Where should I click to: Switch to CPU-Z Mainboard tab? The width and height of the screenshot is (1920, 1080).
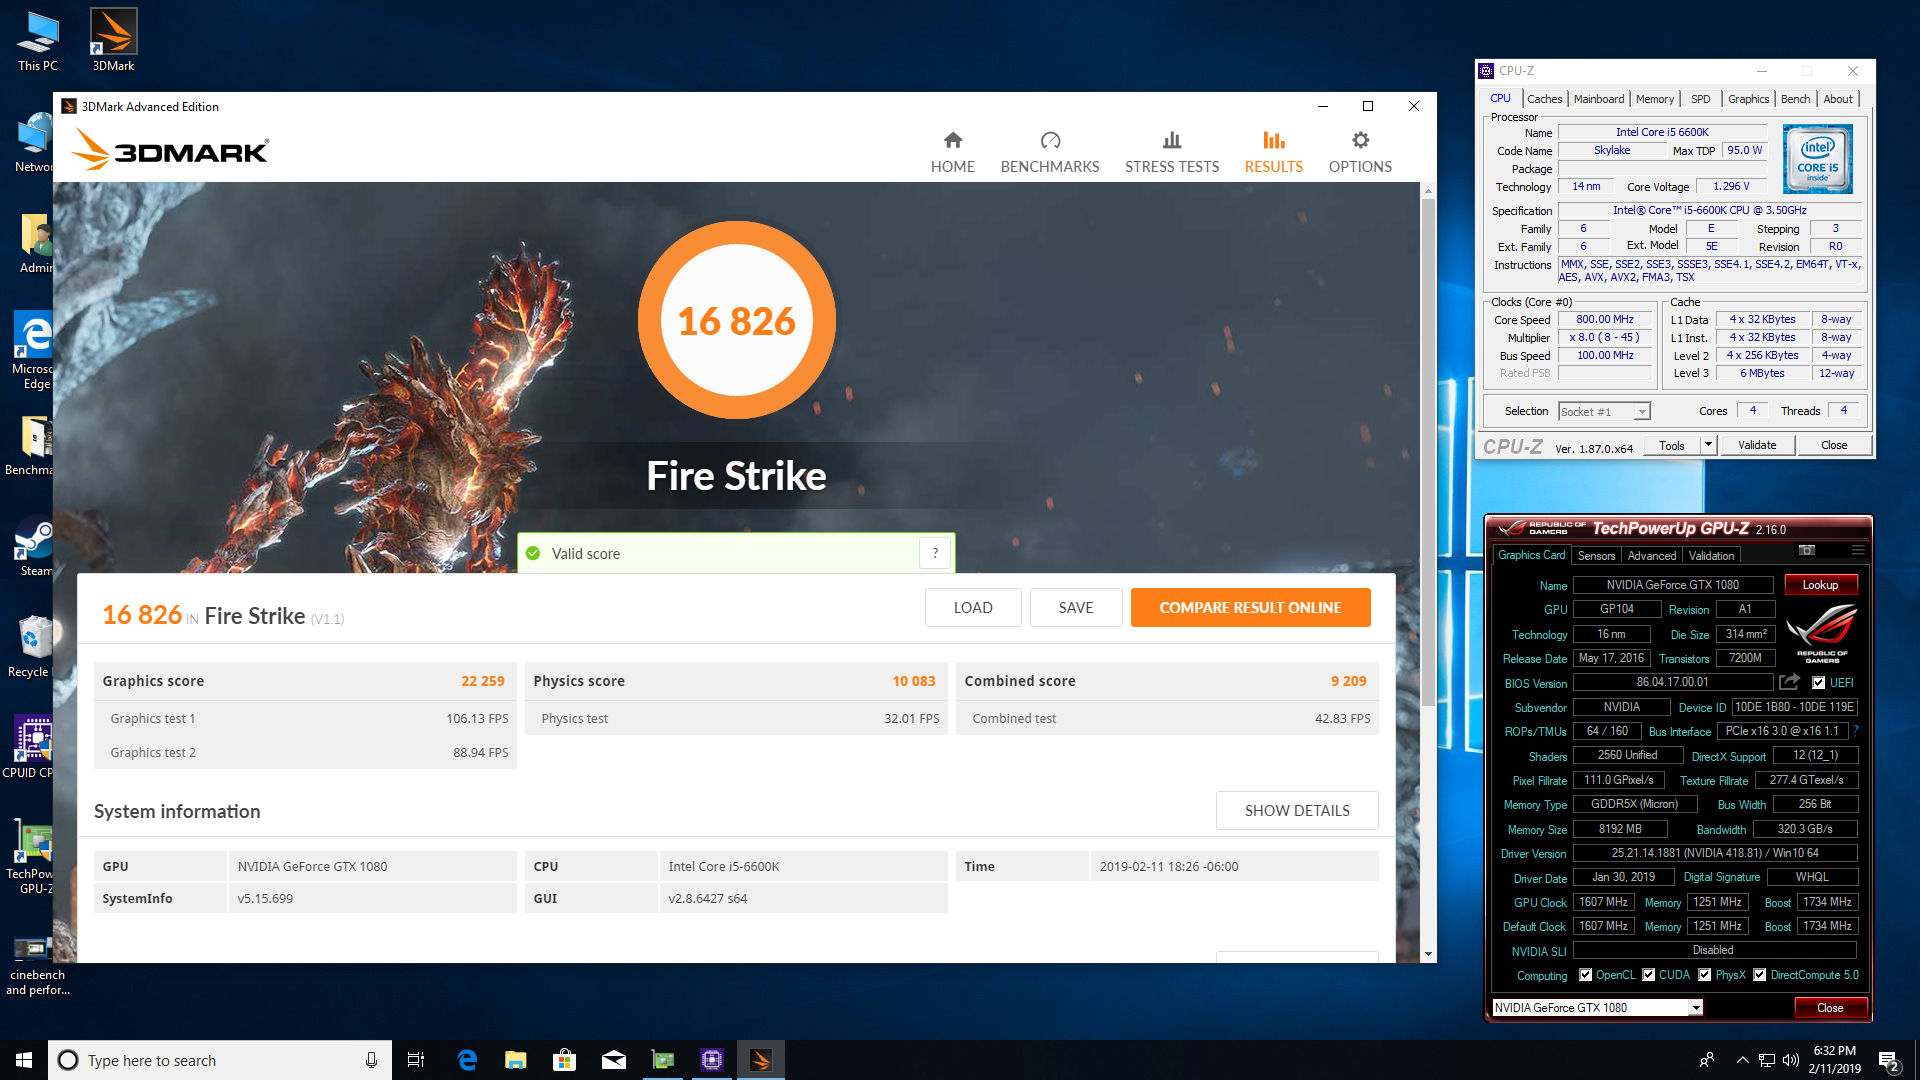[1598, 99]
